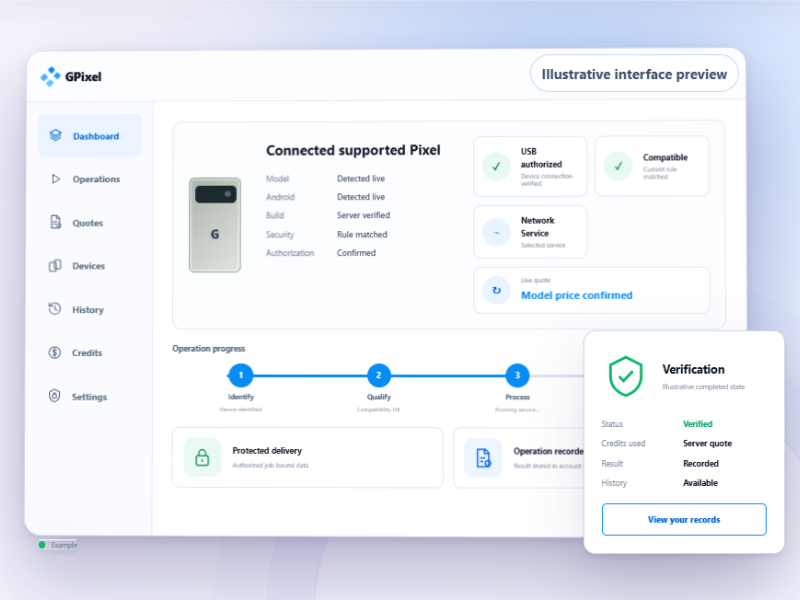Screen dimensions: 800x600
Task: Click the GPixel logo icon
Action: pyautogui.click(x=50, y=77)
